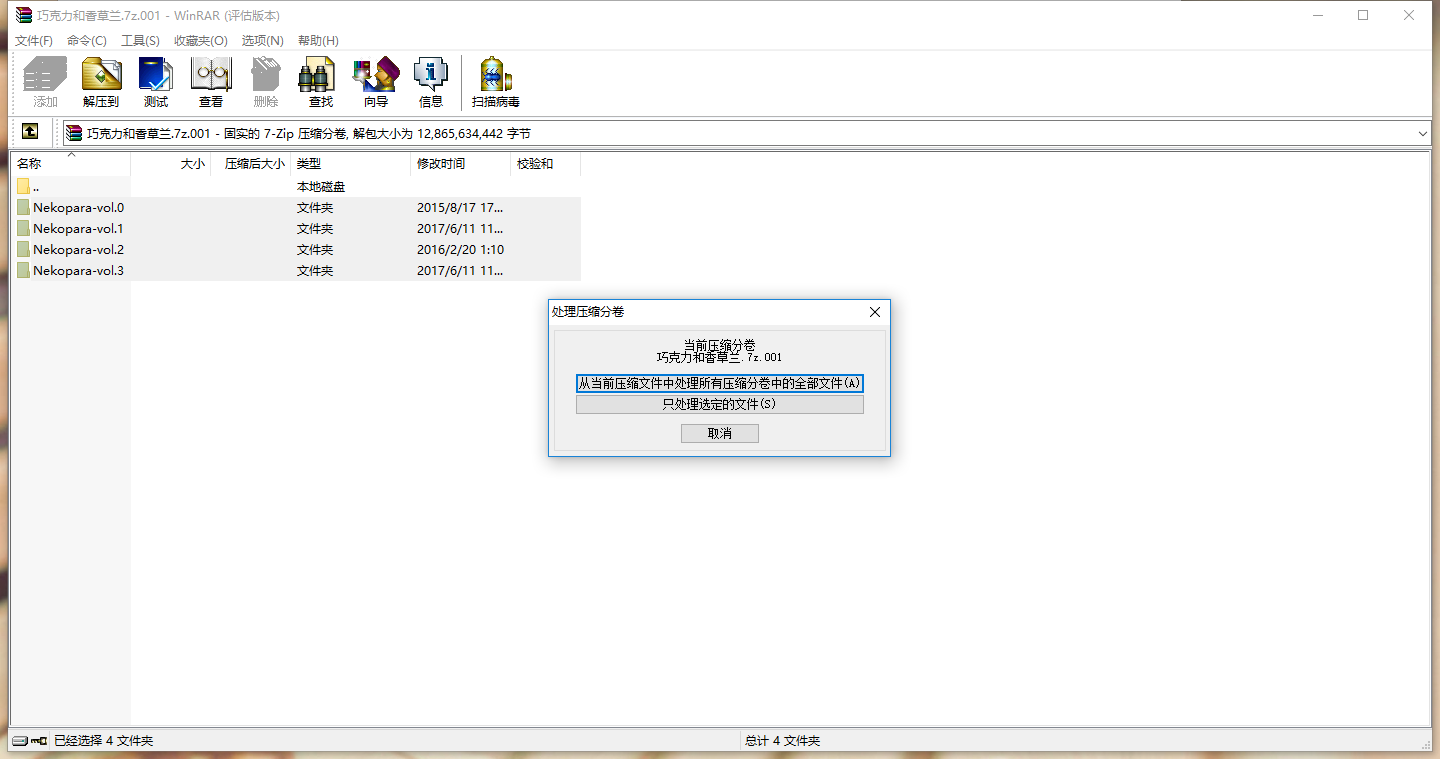Go up one level with the arrow button

coord(30,132)
